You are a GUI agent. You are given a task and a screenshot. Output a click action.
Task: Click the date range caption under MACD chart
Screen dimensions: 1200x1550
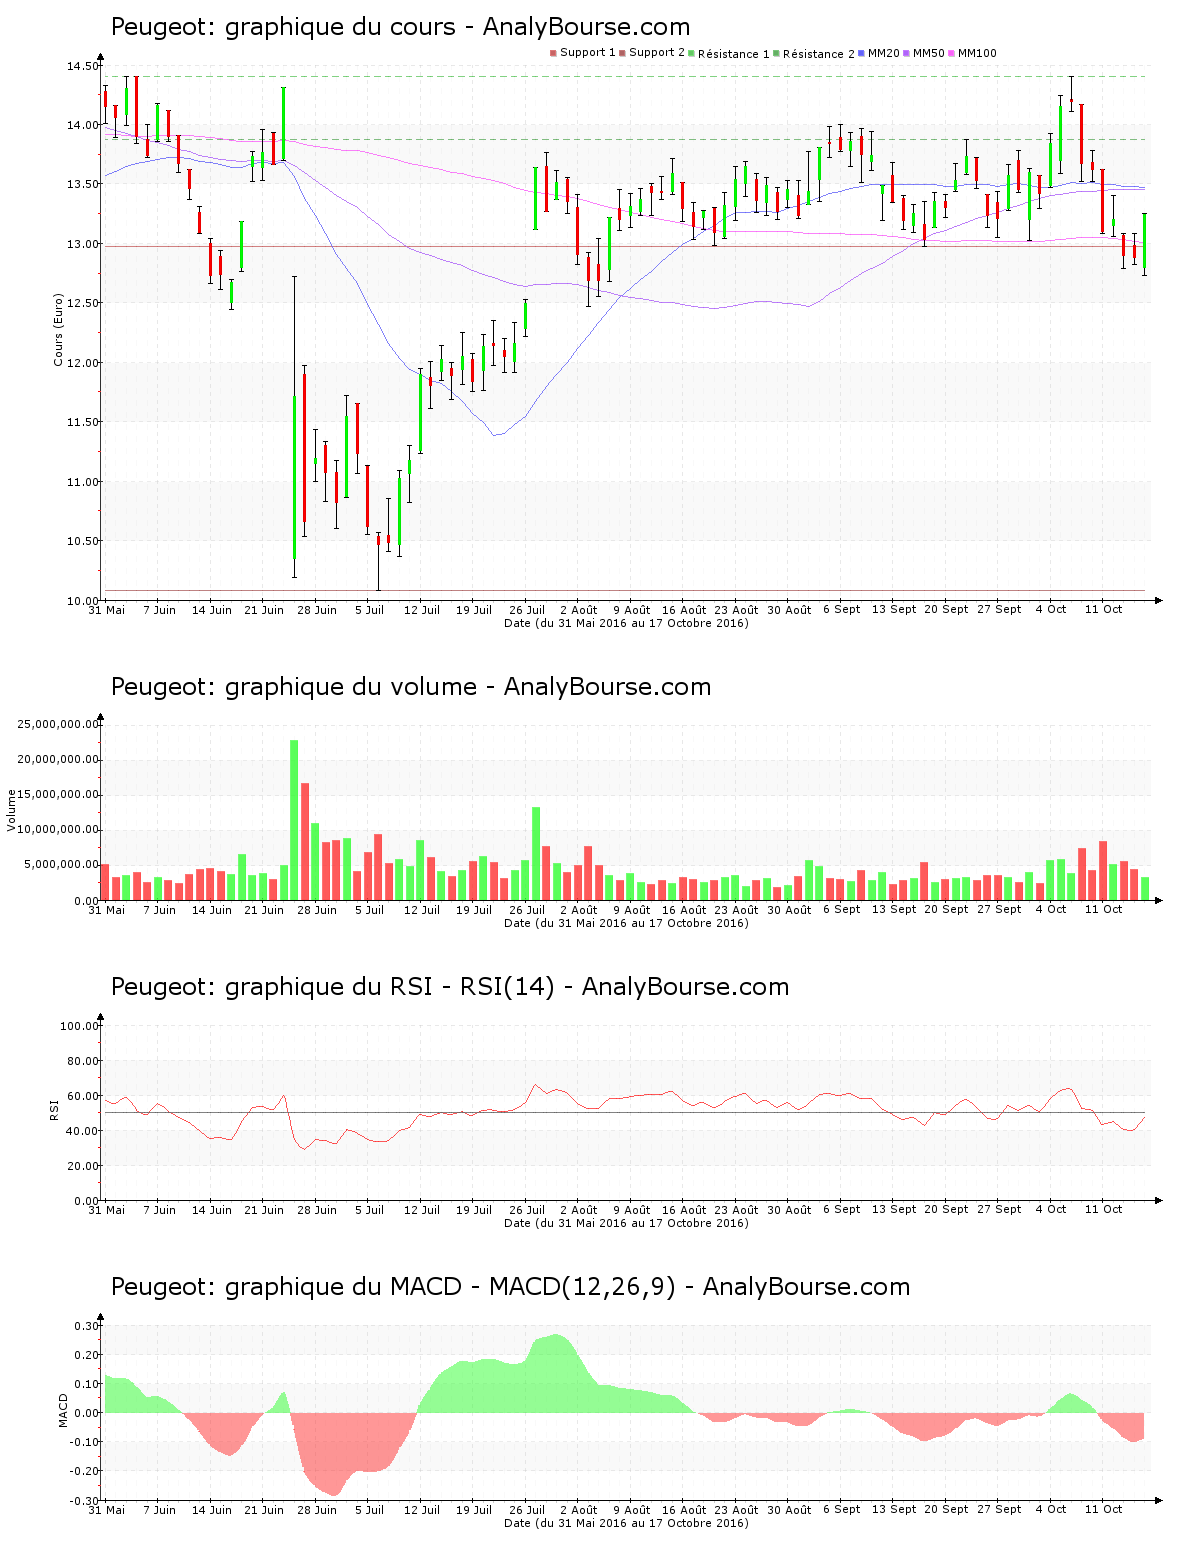[x=627, y=1523]
